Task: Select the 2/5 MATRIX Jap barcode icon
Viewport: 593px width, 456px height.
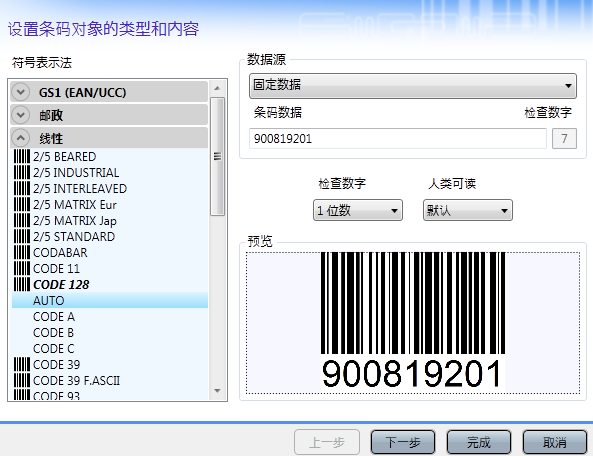Action: (x=22, y=220)
